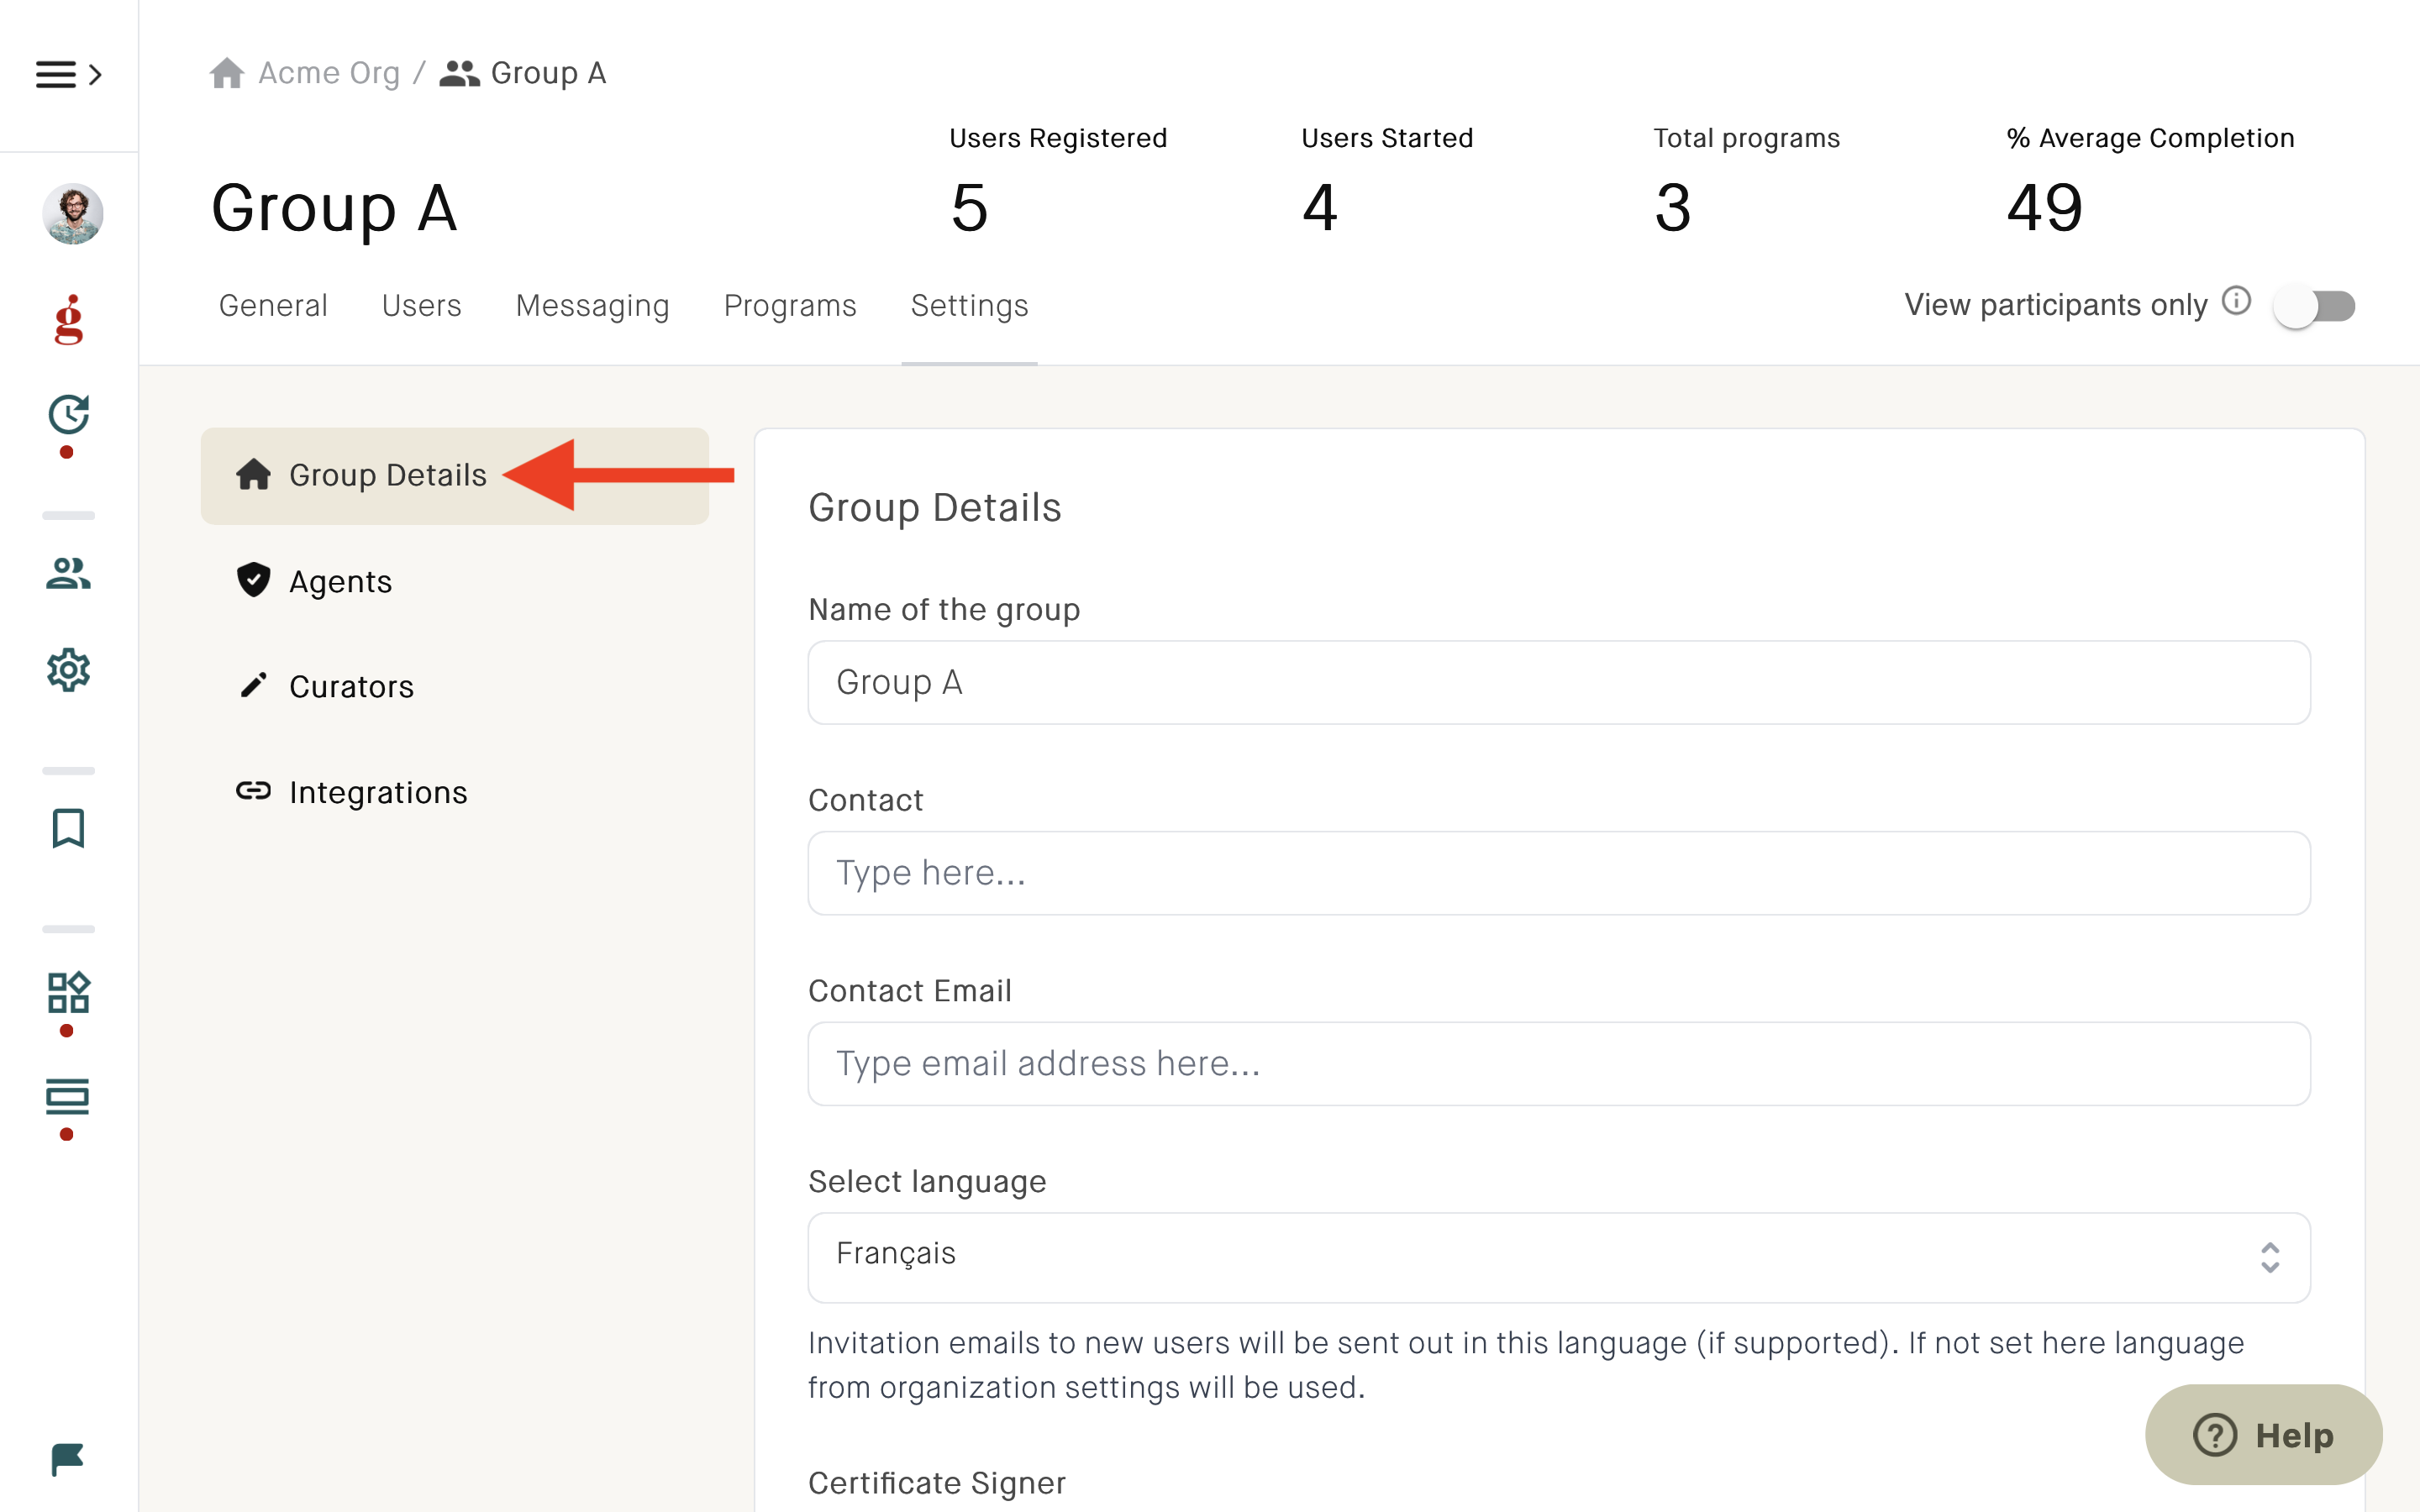The height and width of the screenshot is (1512, 2420).
Task: Open the settings gear icon in sidebar
Action: click(68, 669)
